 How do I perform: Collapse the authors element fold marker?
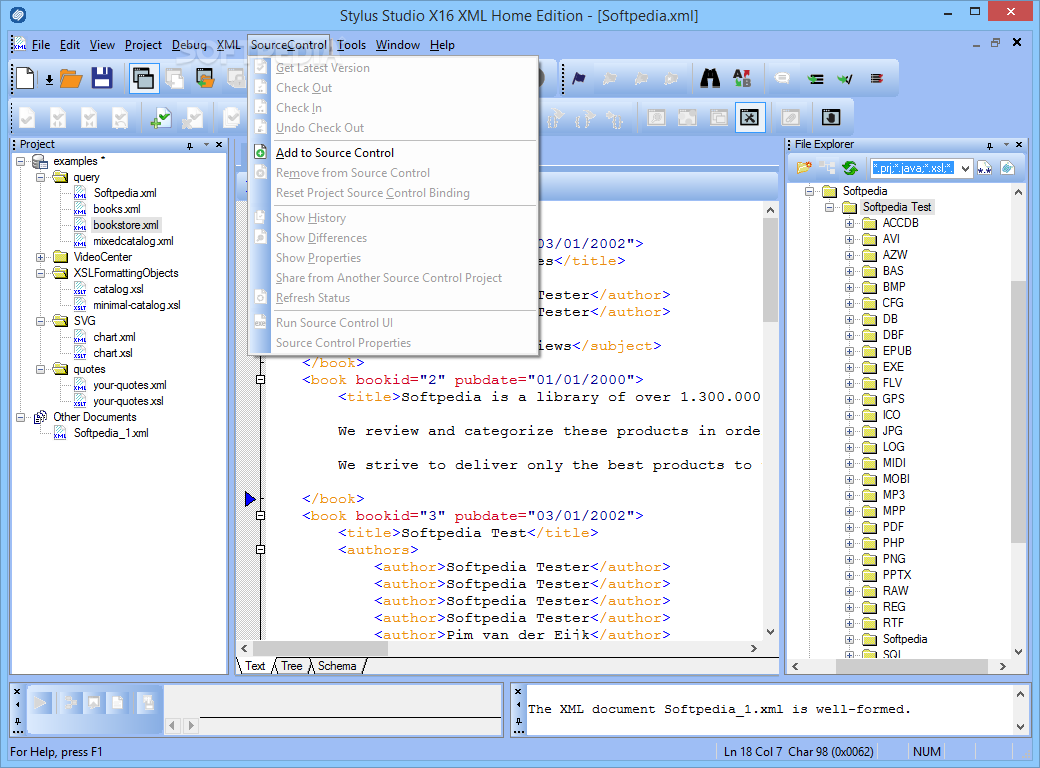260,550
